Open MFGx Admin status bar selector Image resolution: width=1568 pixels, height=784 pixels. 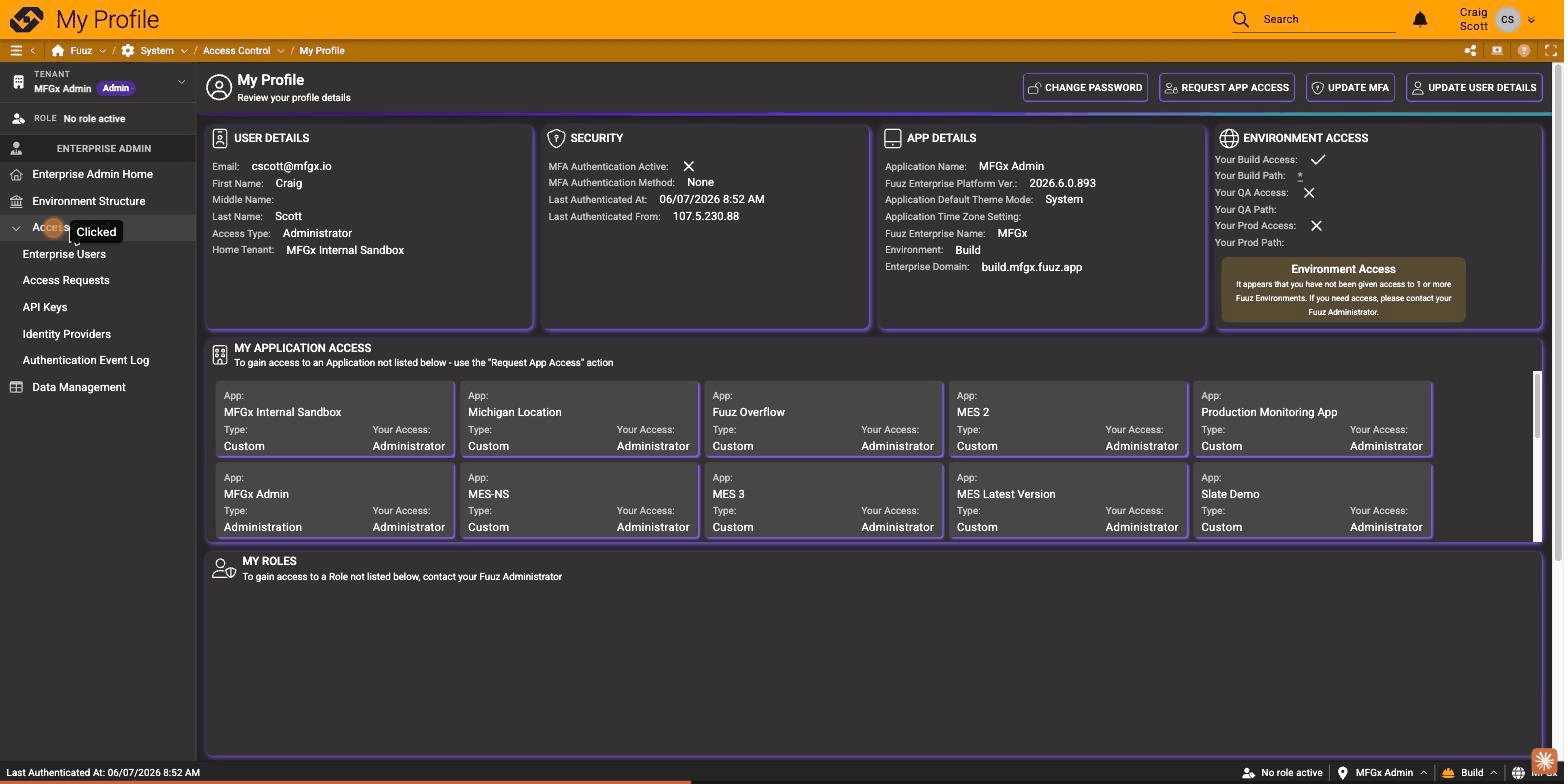click(1382, 773)
